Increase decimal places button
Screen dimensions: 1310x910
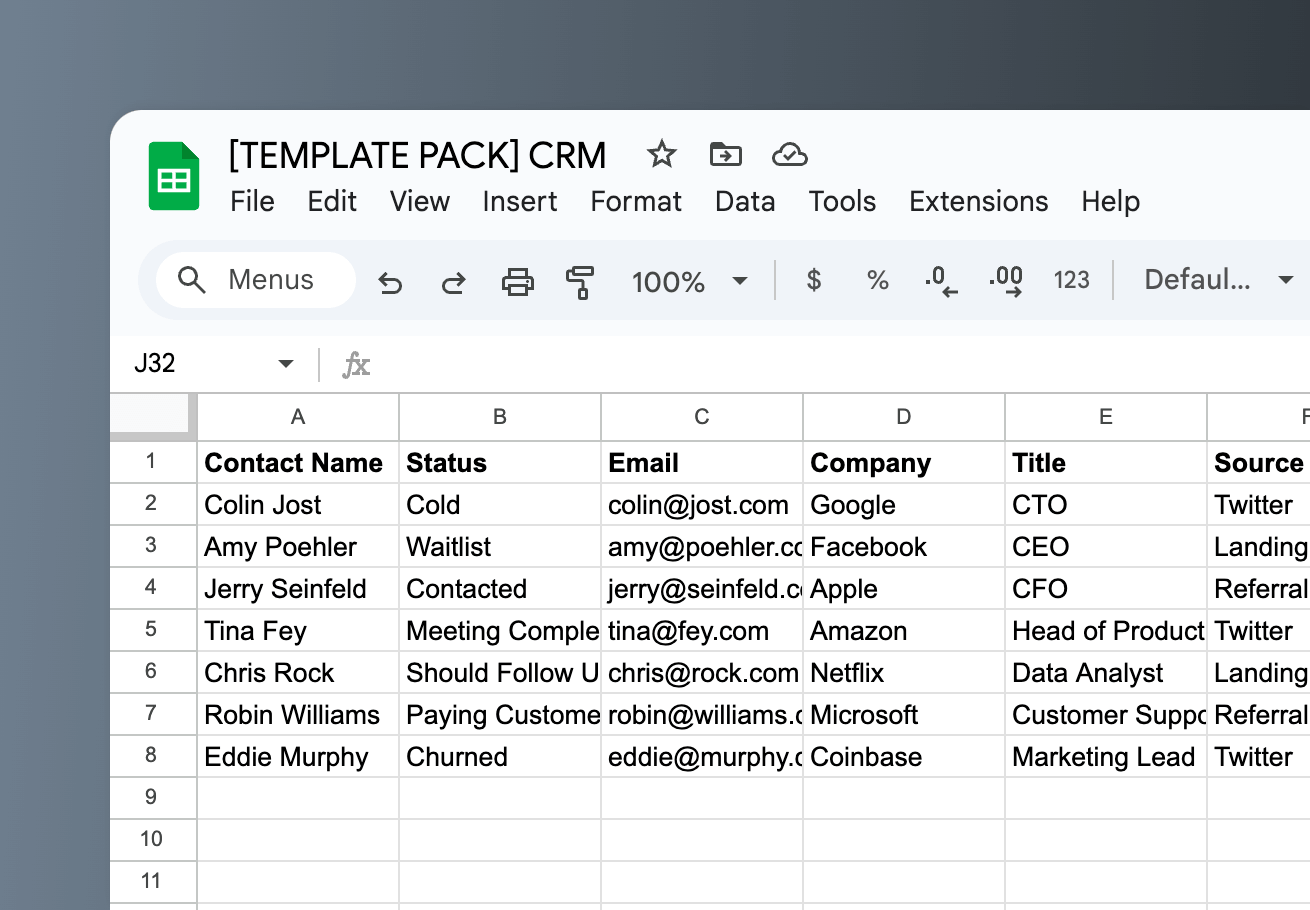click(1005, 282)
